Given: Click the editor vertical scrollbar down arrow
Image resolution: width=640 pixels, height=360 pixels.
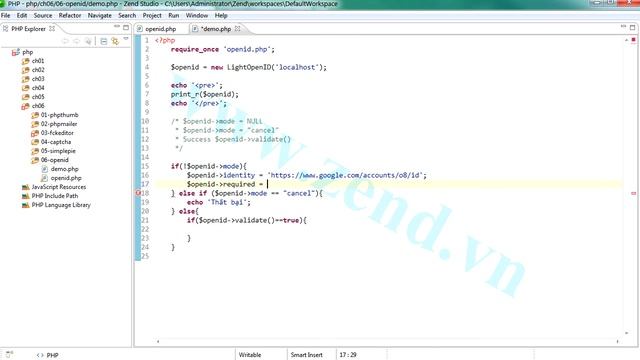Looking at the screenshot, I should tap(627, 333).
